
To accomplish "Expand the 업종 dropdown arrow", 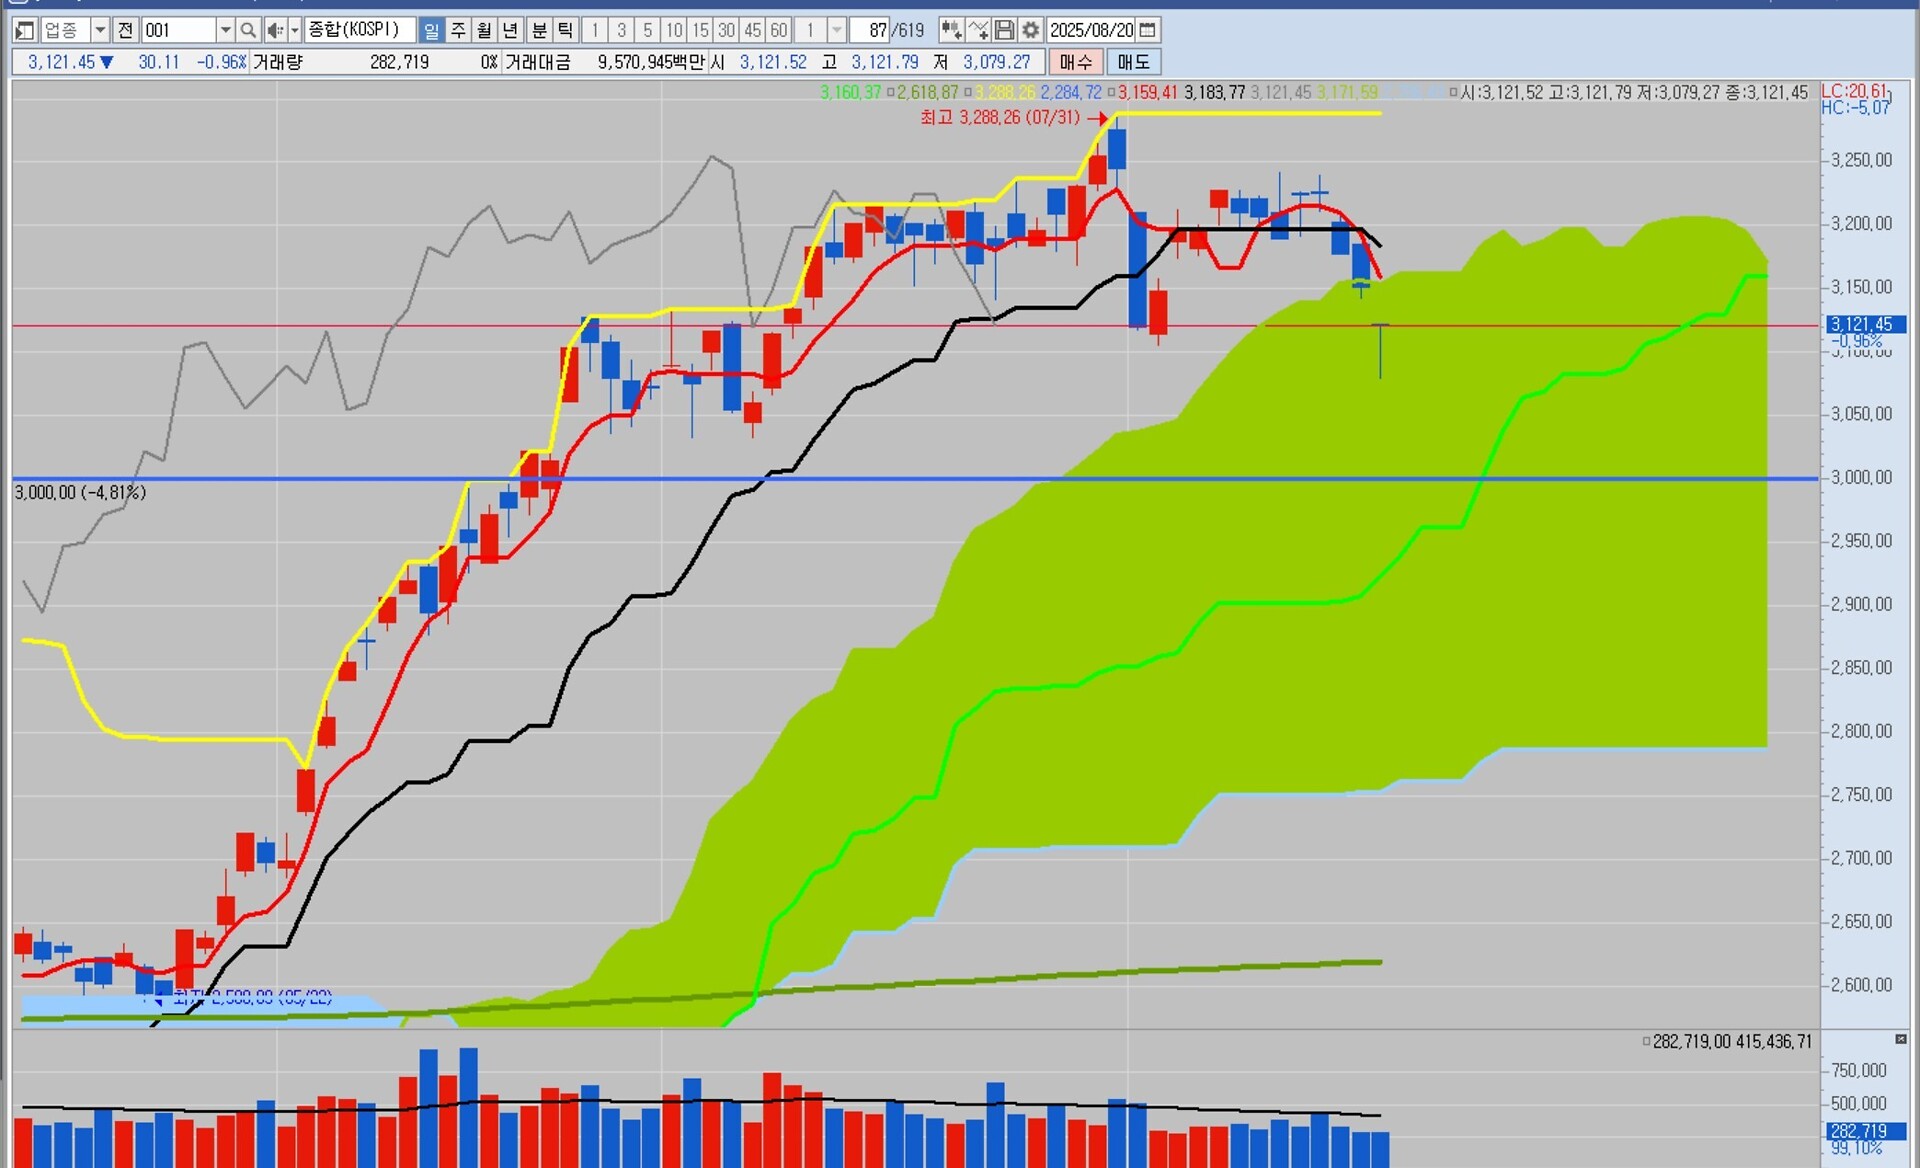I will click(99, 30).
